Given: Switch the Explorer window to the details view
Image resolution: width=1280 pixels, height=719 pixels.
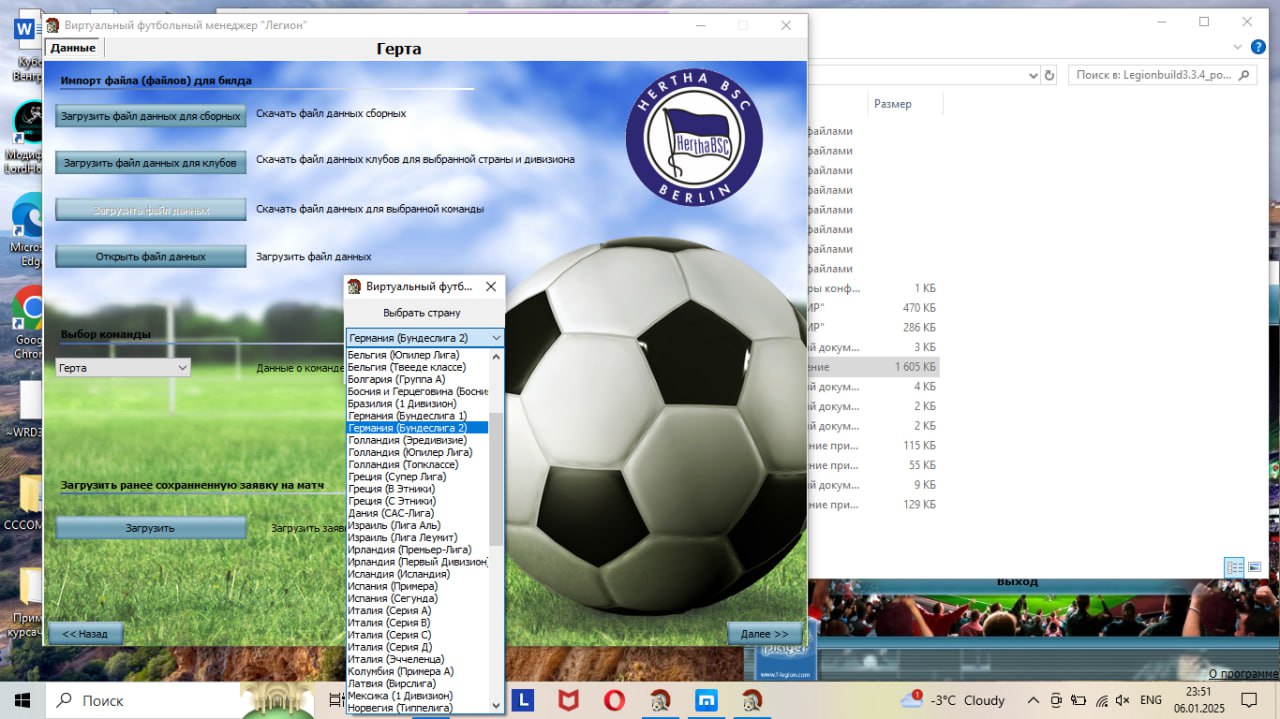Looking at the screenshot, I should [1234, 567].
